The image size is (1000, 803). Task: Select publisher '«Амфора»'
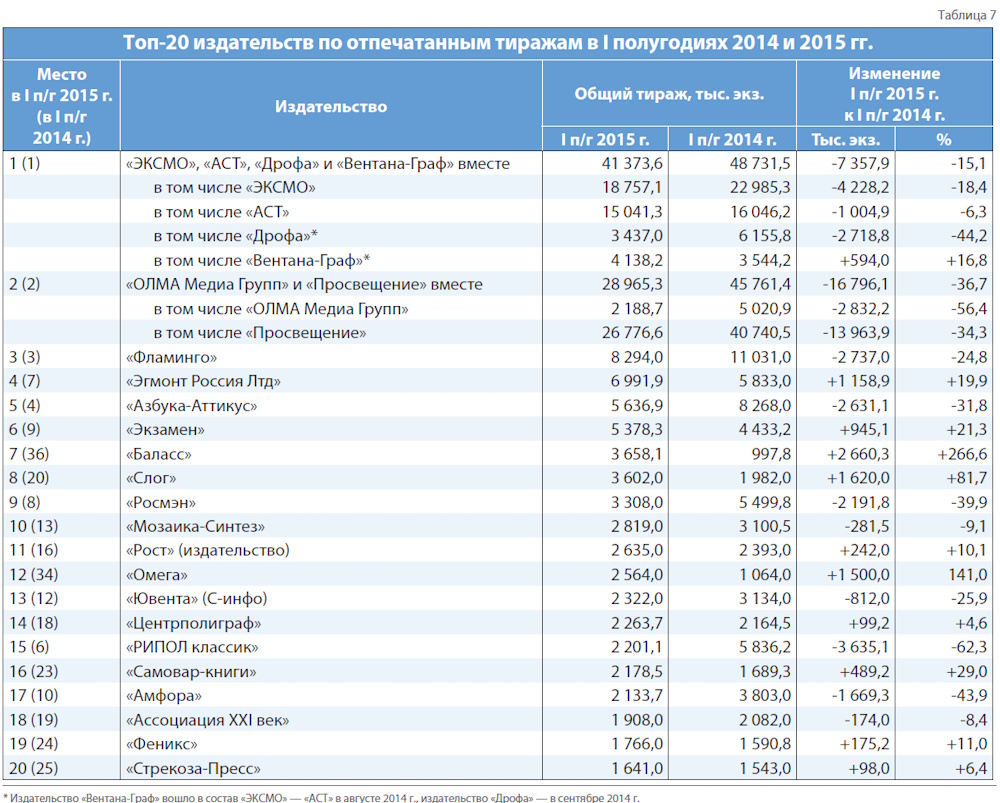tap(164, 696)
